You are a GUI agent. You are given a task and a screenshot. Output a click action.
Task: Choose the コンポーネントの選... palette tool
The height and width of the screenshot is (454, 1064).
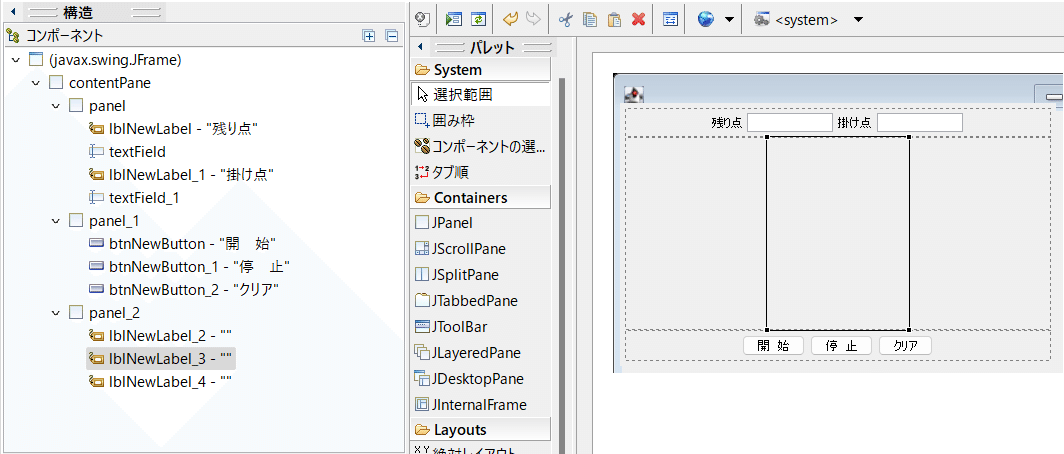click(x=480, y=146)
